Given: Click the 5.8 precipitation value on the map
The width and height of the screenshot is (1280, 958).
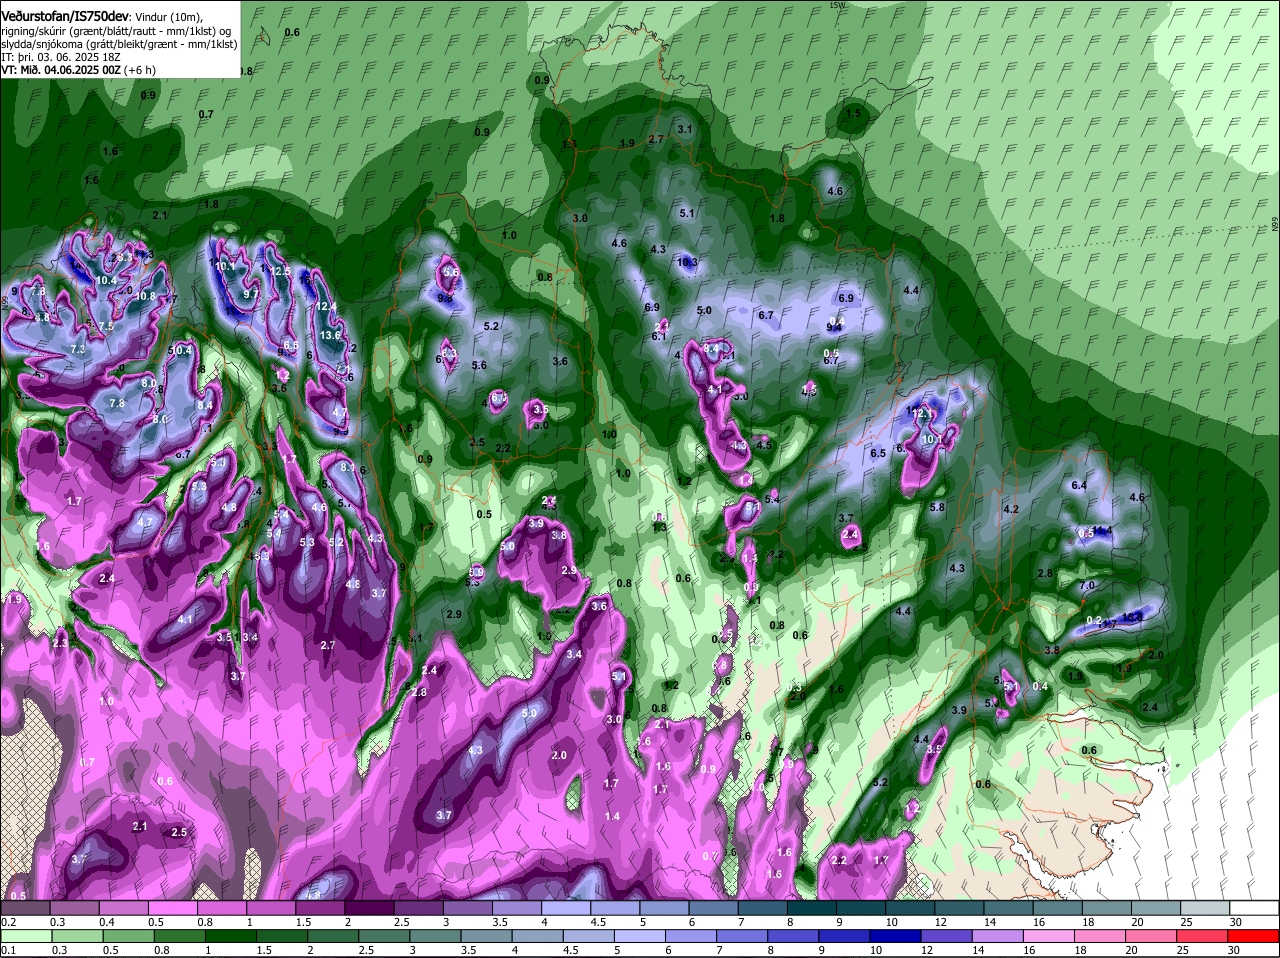Looking at the screenshot, I should [937, 507].
